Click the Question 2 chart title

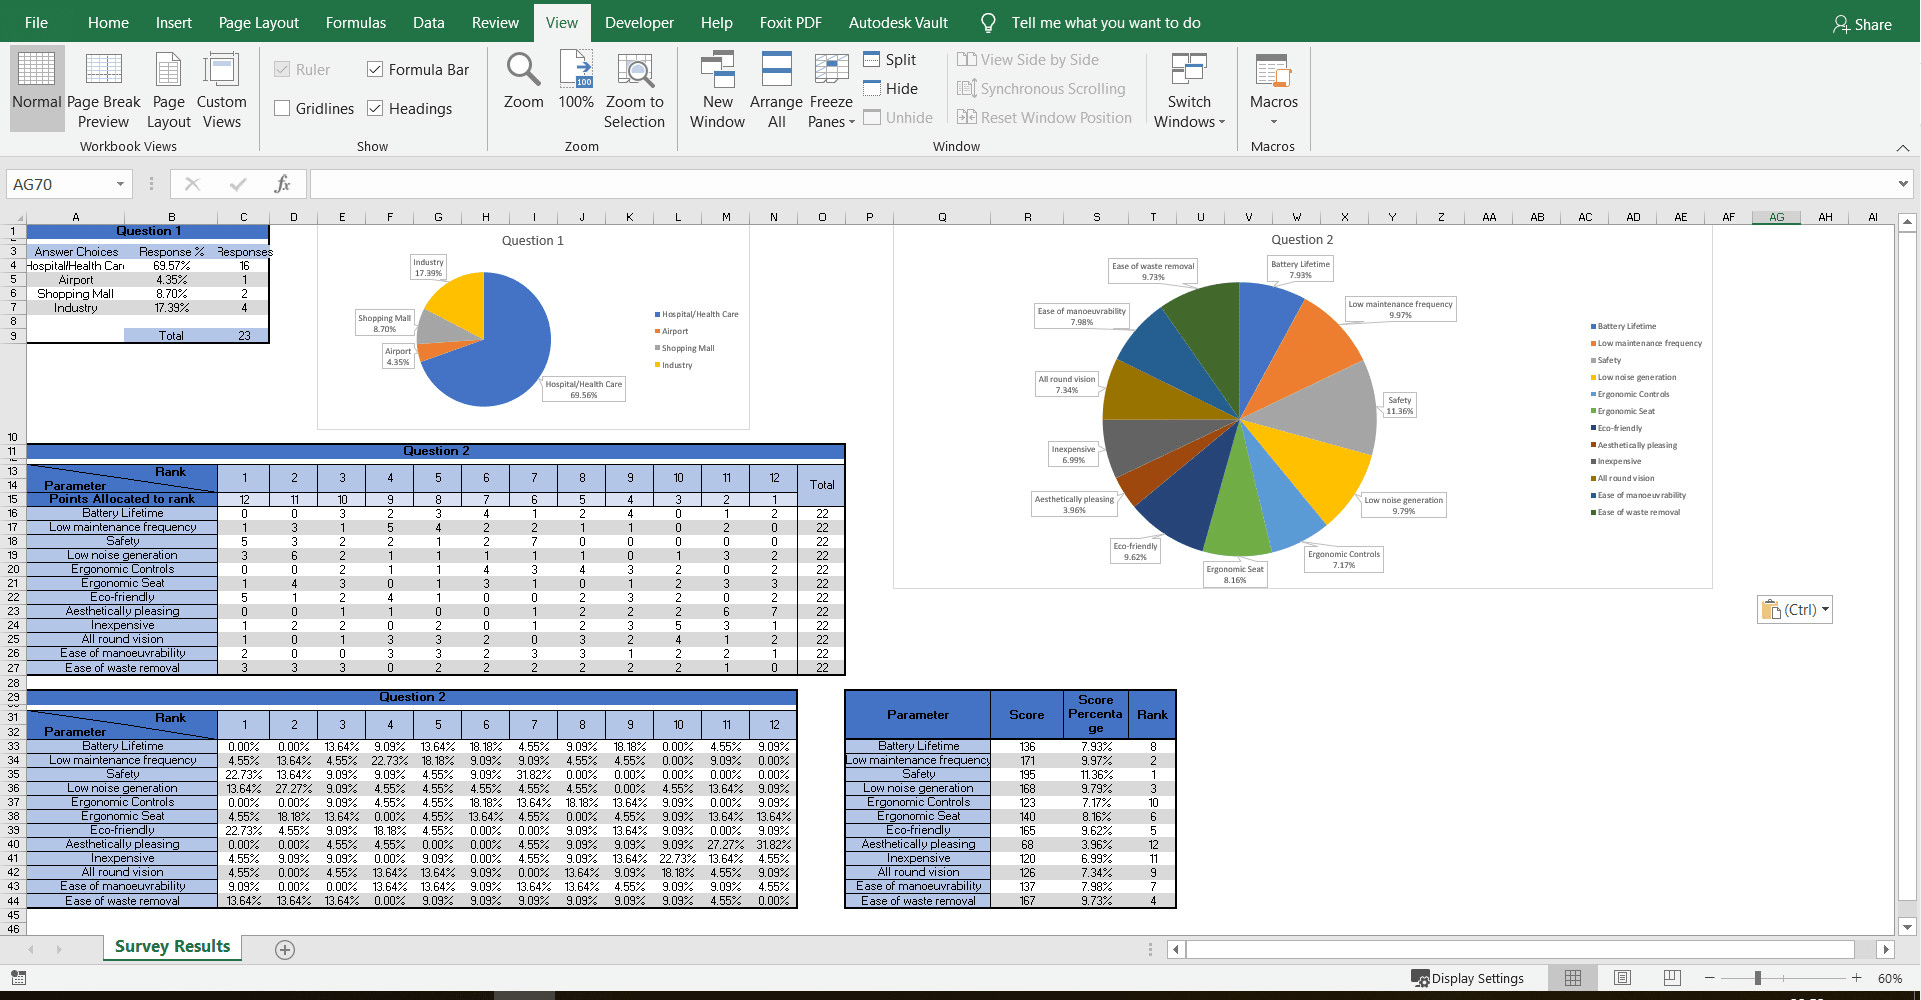coord(1302,240)
